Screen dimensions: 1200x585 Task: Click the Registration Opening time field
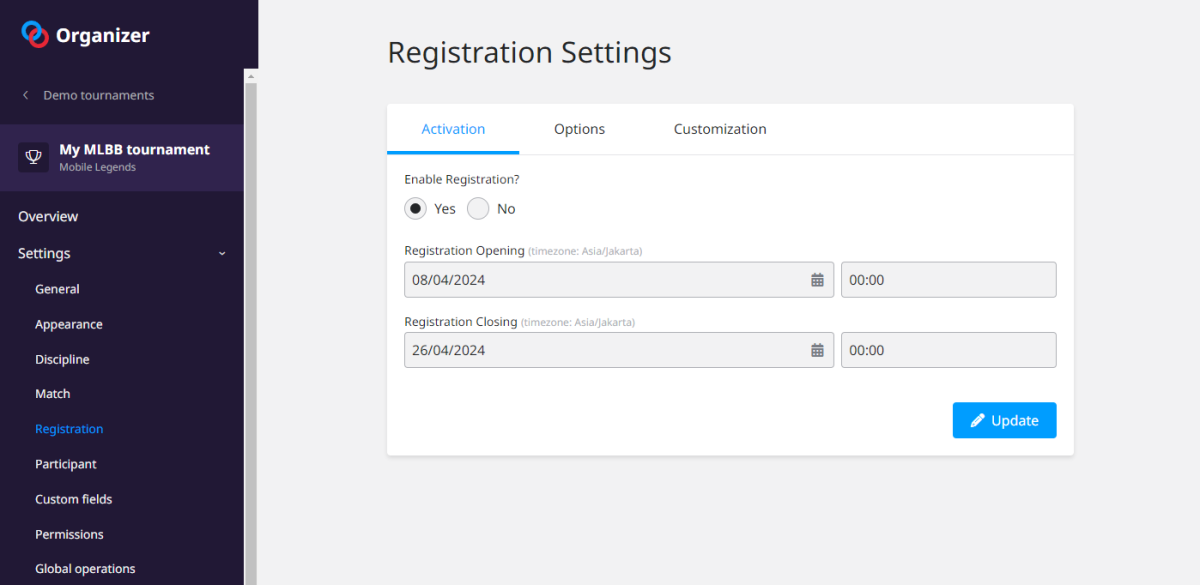[x=948, y=280]
